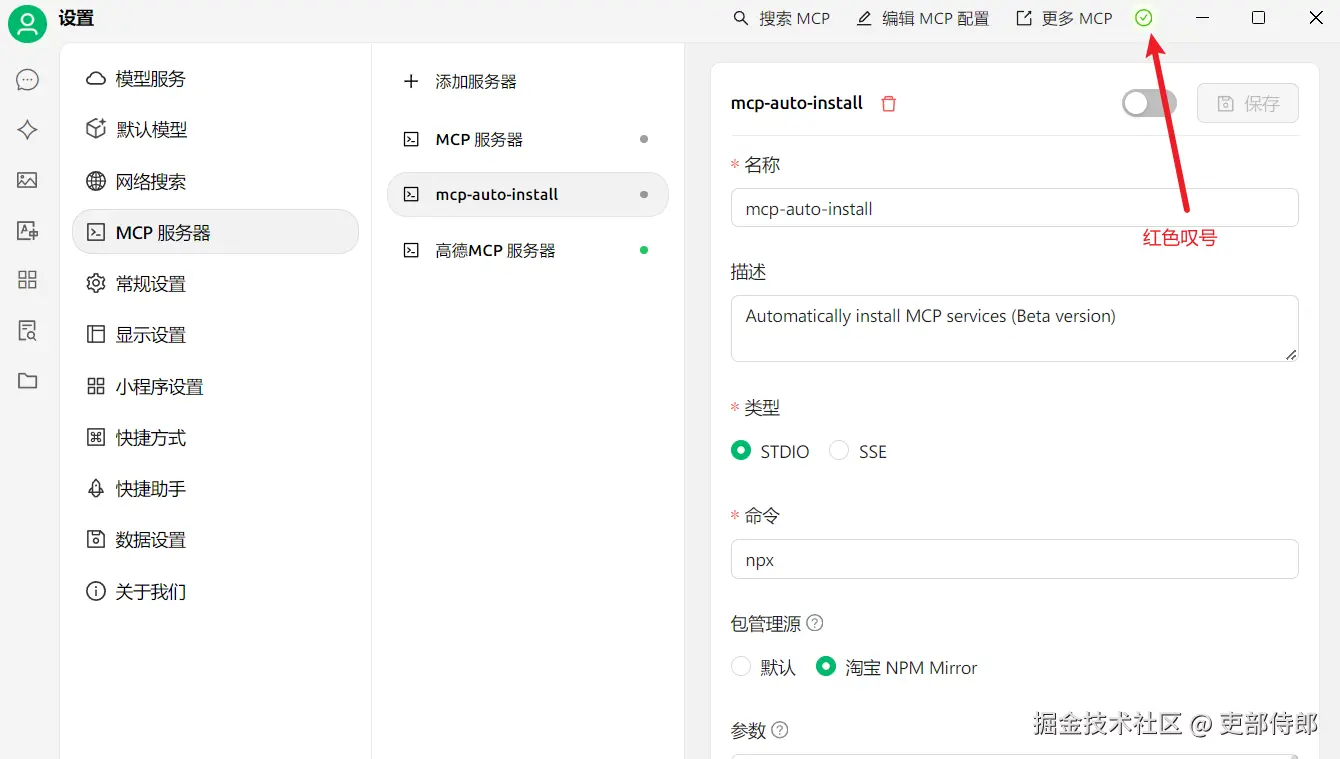Click the 命令 input field containing npx
Image resolution: width=1340 pixels, height=759 pixels.
tap(1014, 560)
